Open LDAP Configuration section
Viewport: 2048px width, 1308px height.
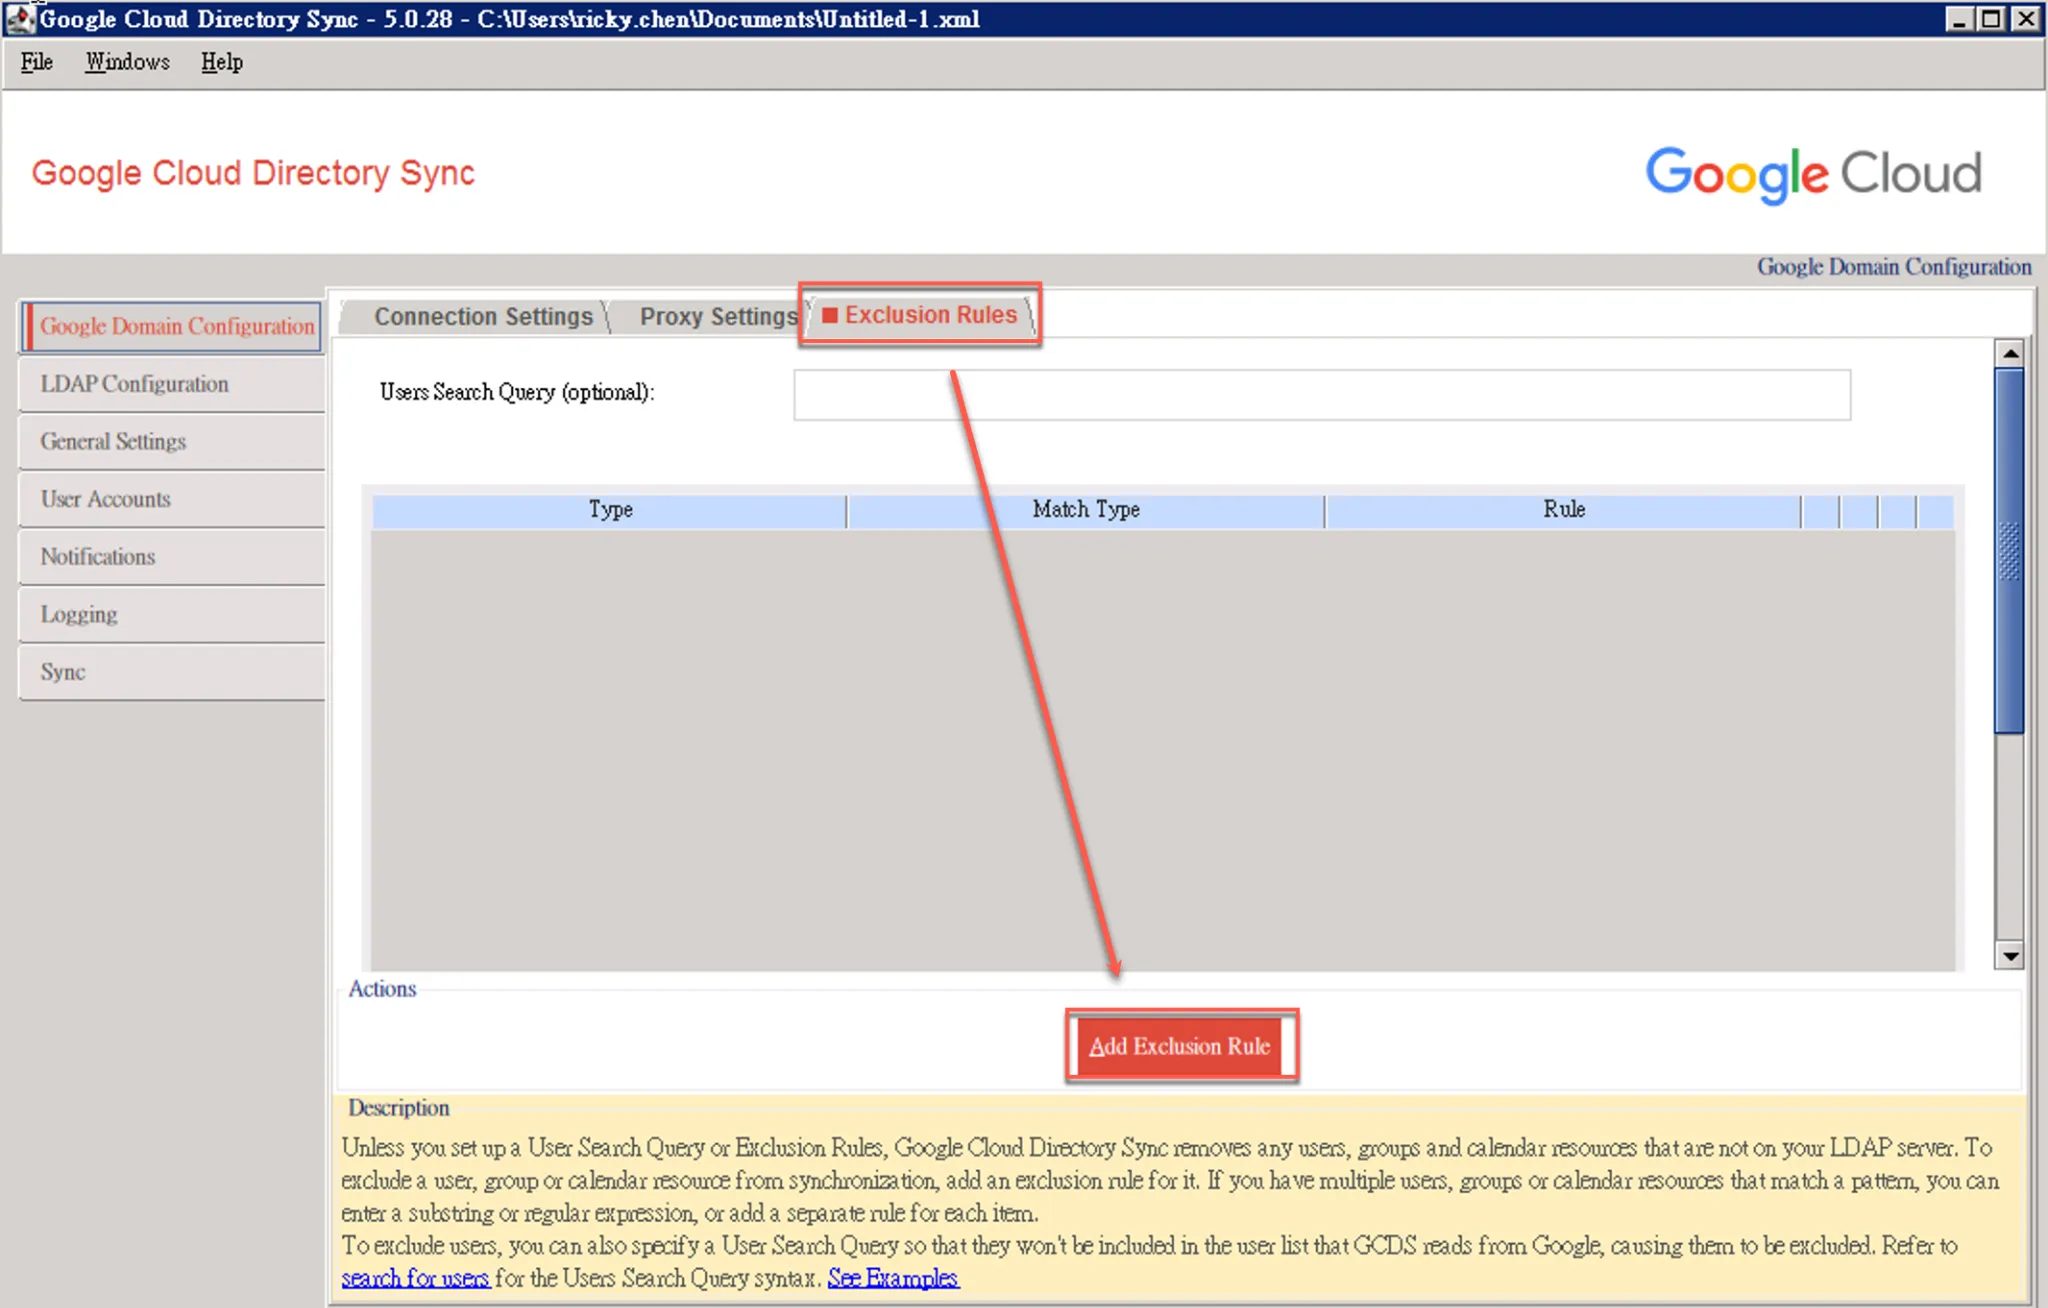coord(171,384)
